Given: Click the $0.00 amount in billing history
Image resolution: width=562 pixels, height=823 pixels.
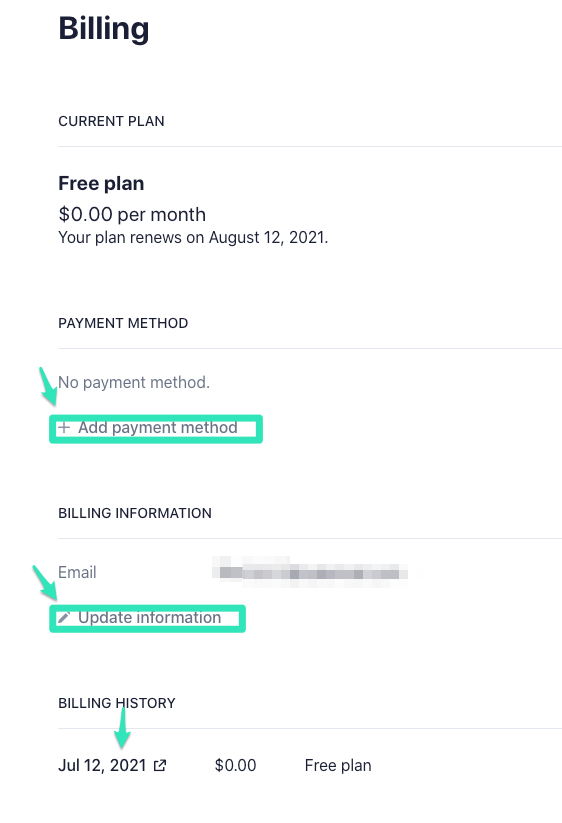Looking at the screenshot, I should tap(236, 765).
